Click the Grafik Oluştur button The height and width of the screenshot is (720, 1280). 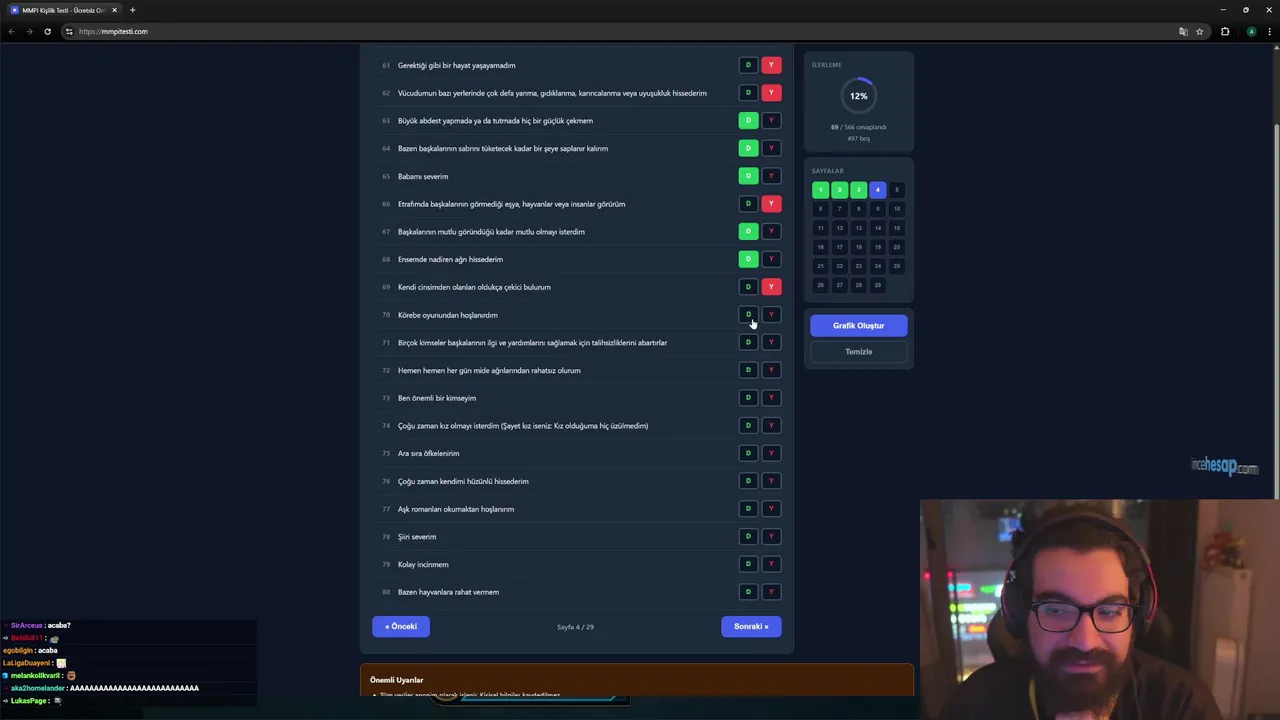859,325
